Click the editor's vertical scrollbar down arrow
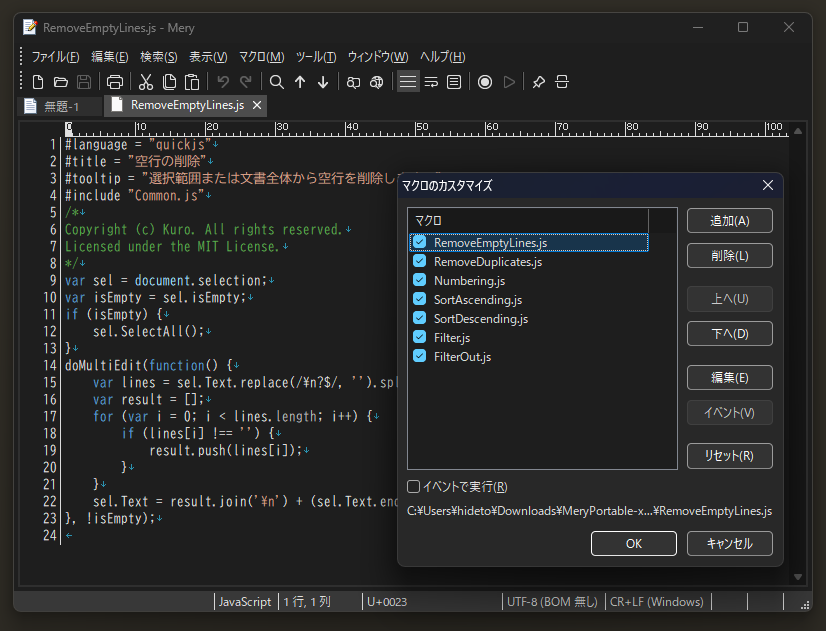Viewport: 826px width, 631px height. tap(798, 577)
